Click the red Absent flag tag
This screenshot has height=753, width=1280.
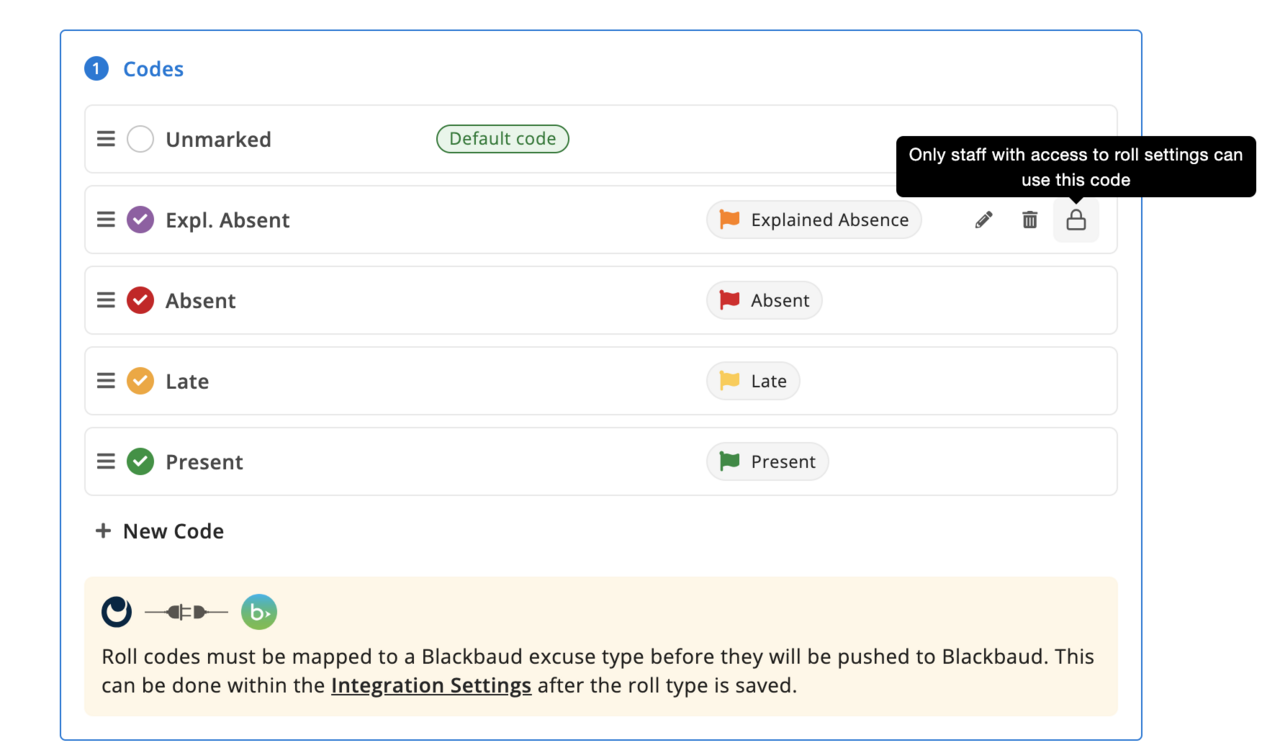[764, 300]
